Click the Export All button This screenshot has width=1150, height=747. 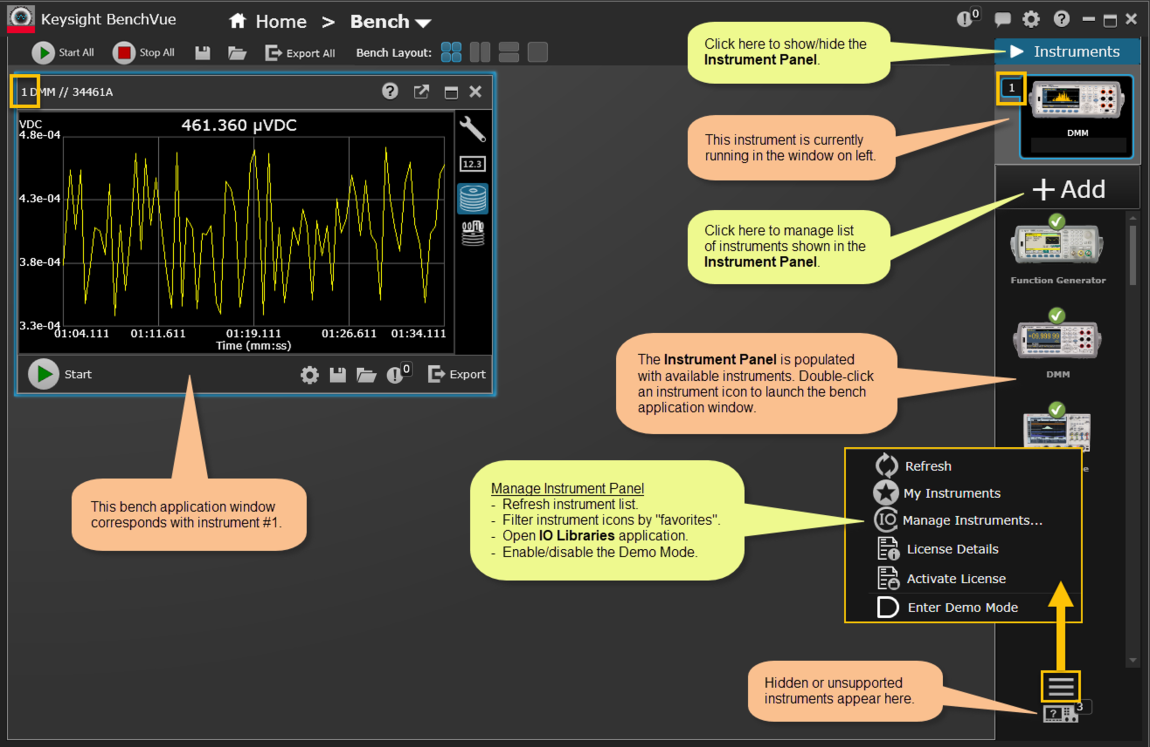(300, 53)
